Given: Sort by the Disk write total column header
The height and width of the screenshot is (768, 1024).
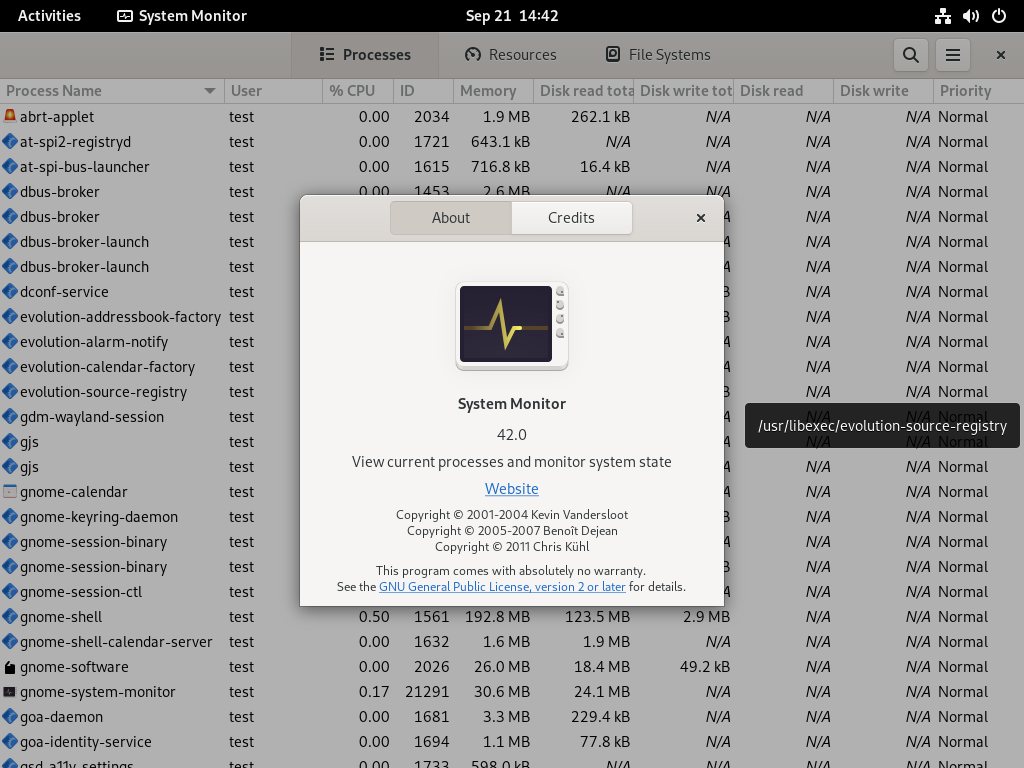Looking at the screenshot, I should (x=684, y=91).
